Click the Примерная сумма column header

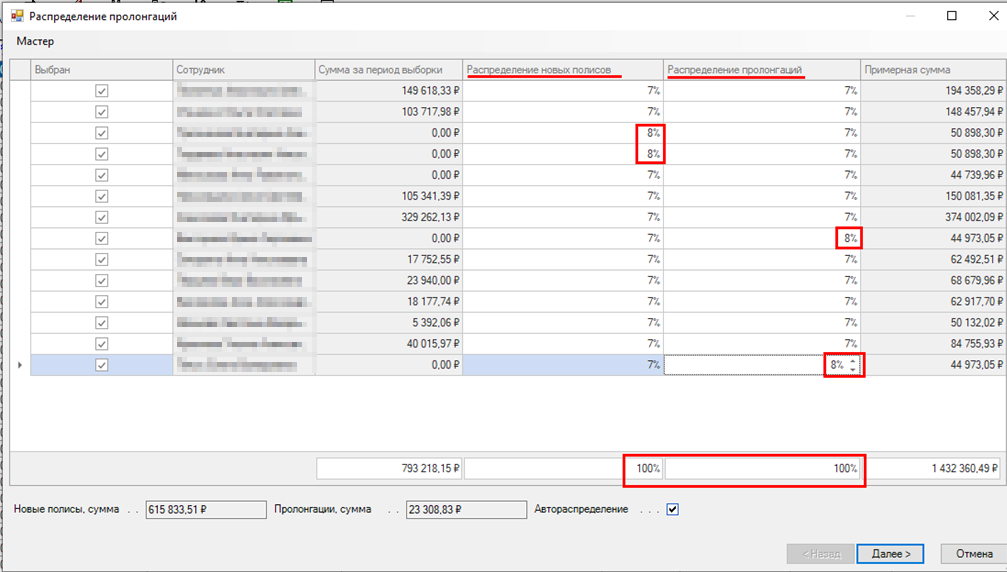click(x=932, y=70)
